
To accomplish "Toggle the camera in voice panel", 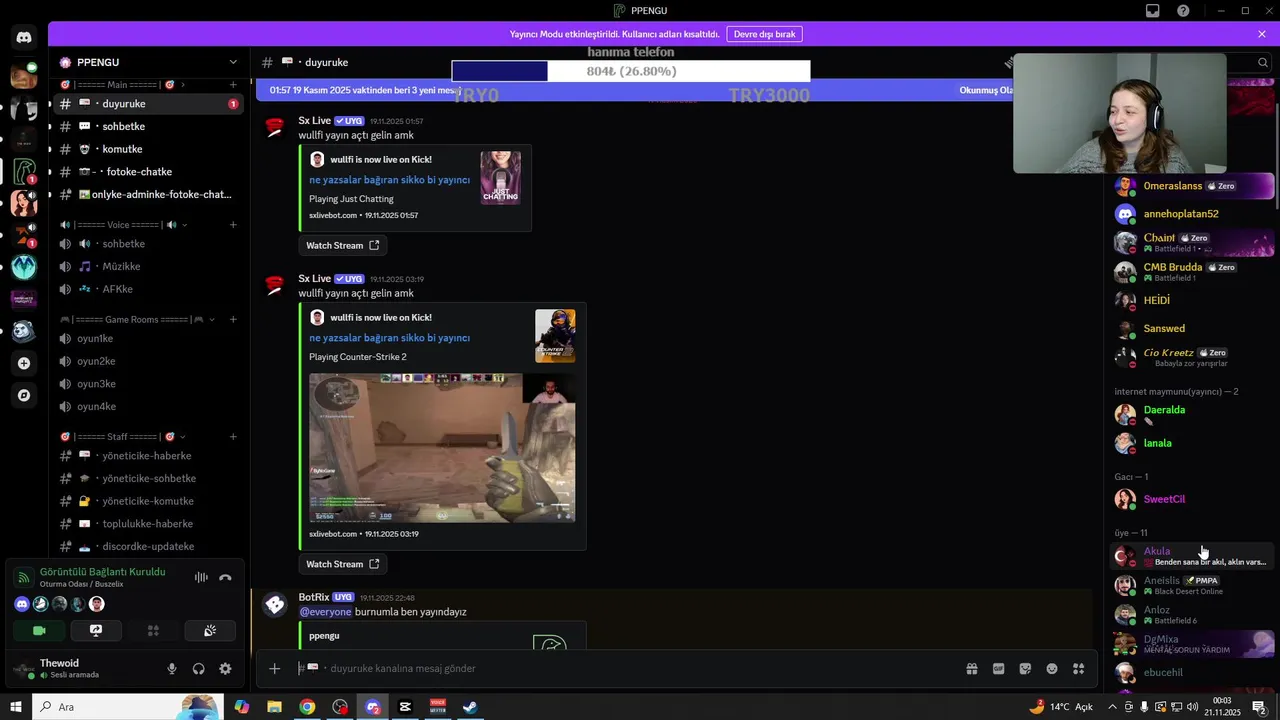I will (x=40, y=631).
